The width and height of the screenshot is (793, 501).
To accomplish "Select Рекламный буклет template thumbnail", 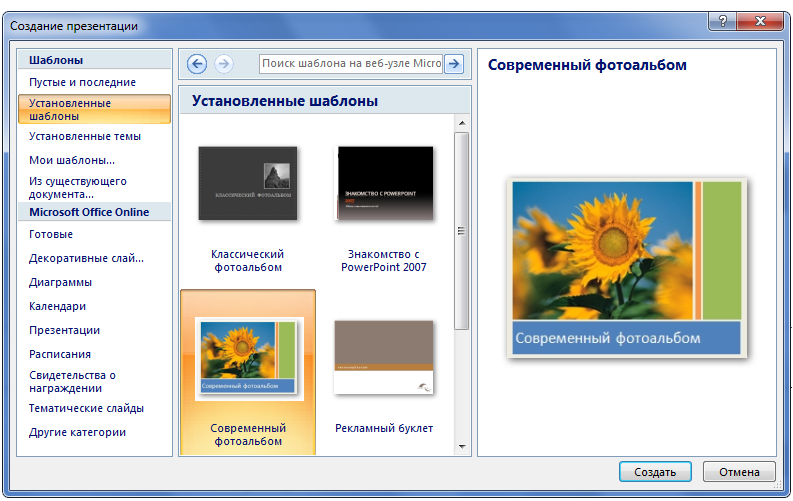I will (384, 357).
